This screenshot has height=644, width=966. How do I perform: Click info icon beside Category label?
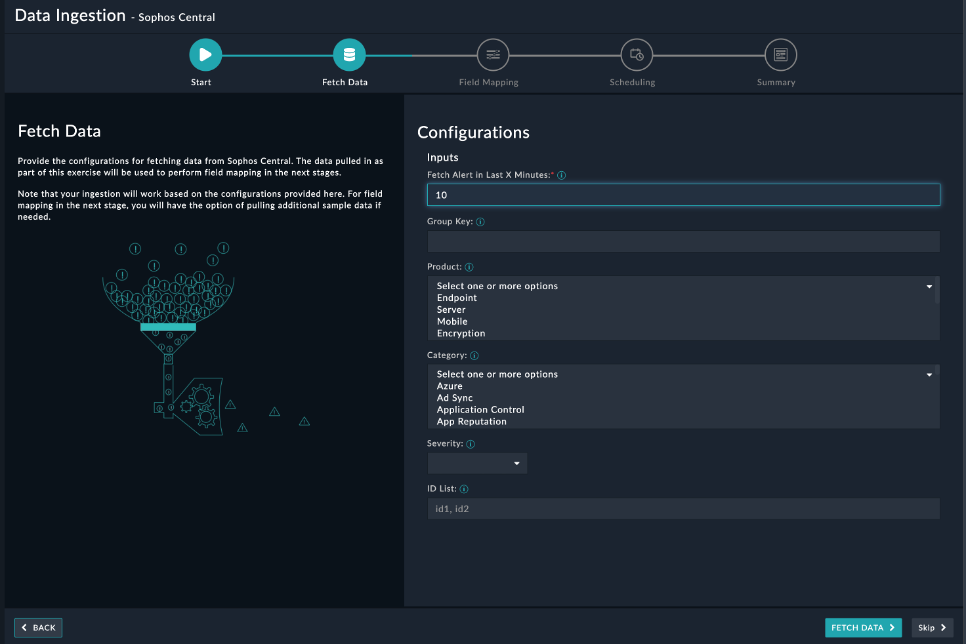coord(474,355)
